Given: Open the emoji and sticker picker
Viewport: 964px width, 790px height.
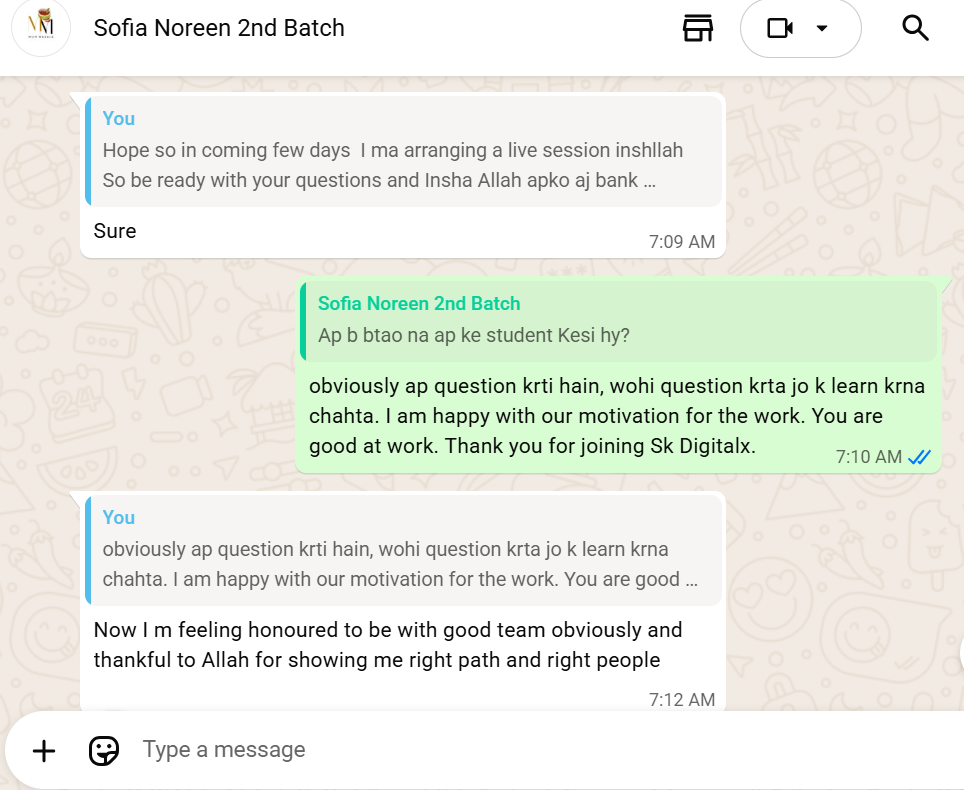Looking at the screenshot, I should (x=104, y=750).
